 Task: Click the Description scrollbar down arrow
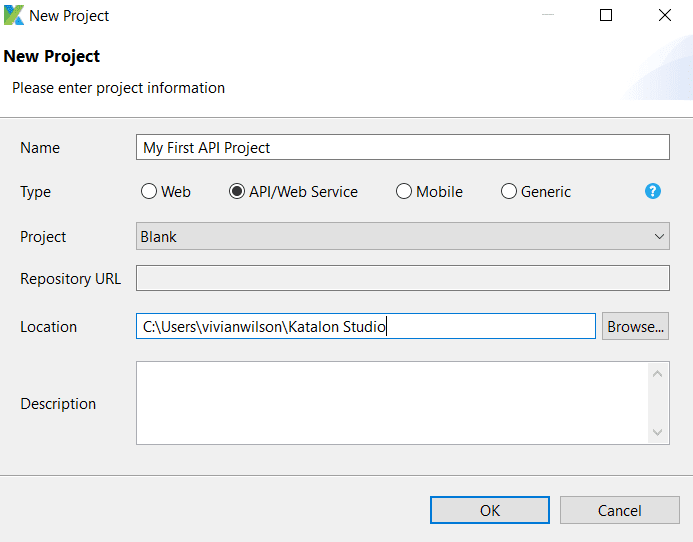point(658,432)
